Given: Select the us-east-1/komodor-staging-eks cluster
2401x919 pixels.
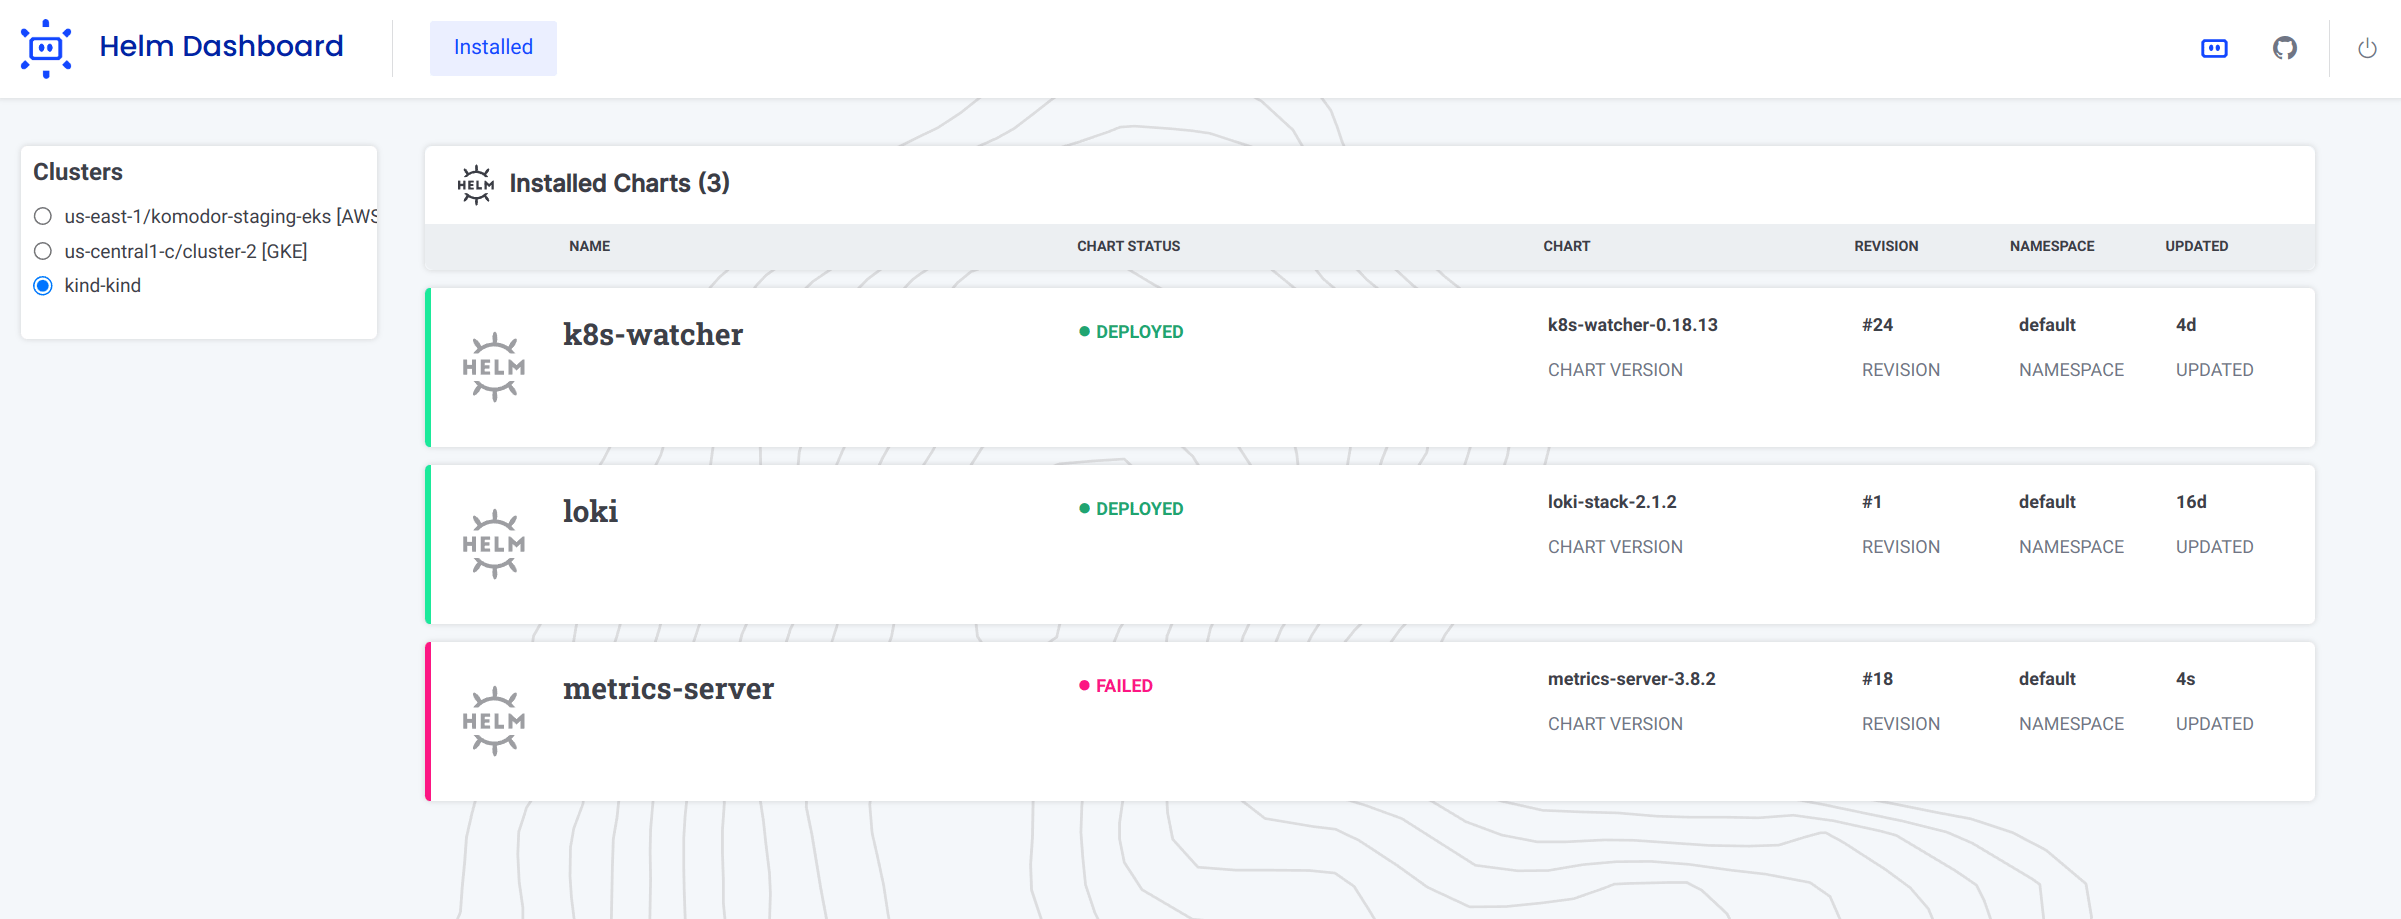Looking at the screenshot, I should [42, 216].
